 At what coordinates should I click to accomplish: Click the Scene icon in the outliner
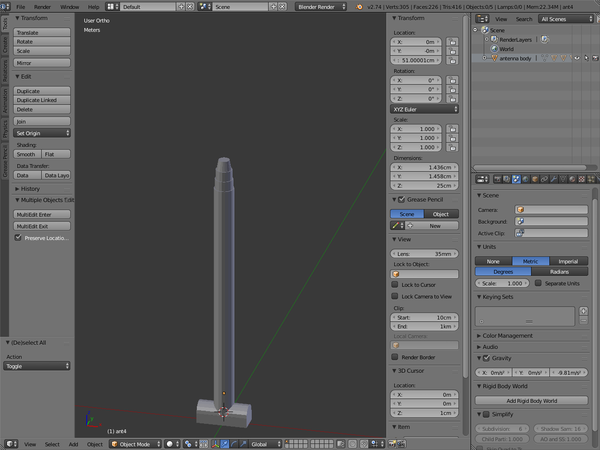click(485, 30)
